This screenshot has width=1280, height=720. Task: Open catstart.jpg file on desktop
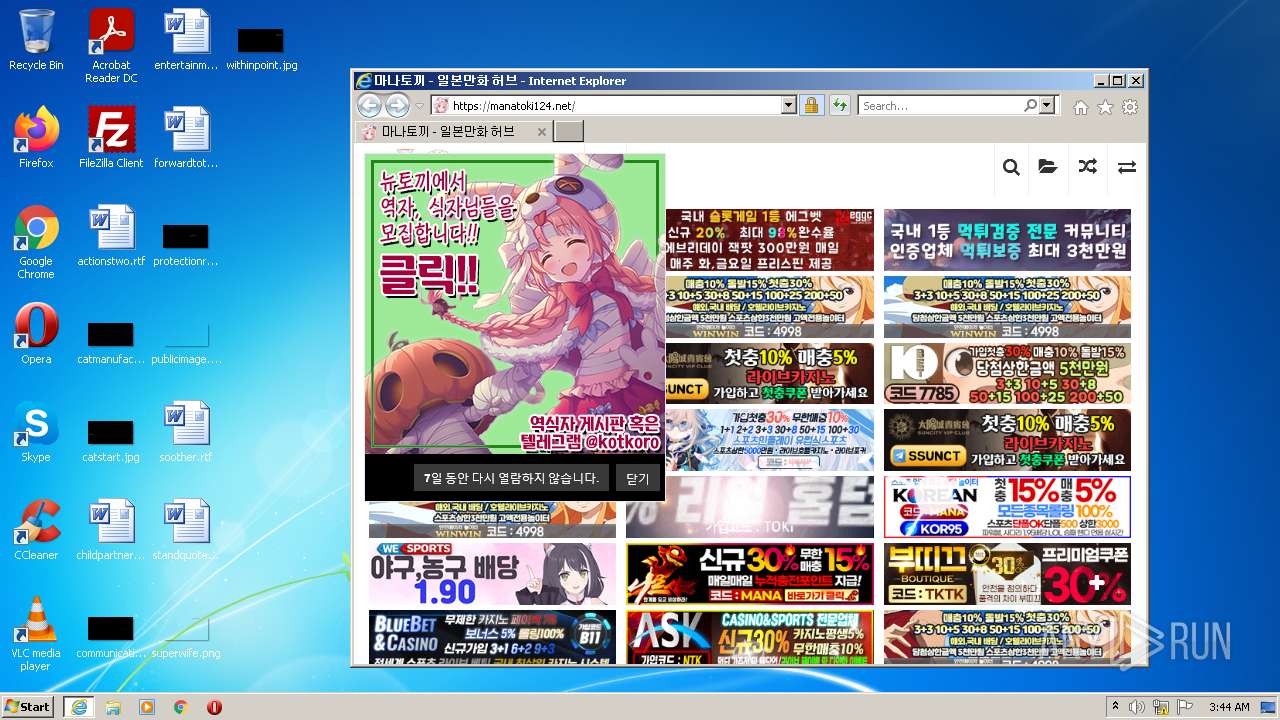111,440
